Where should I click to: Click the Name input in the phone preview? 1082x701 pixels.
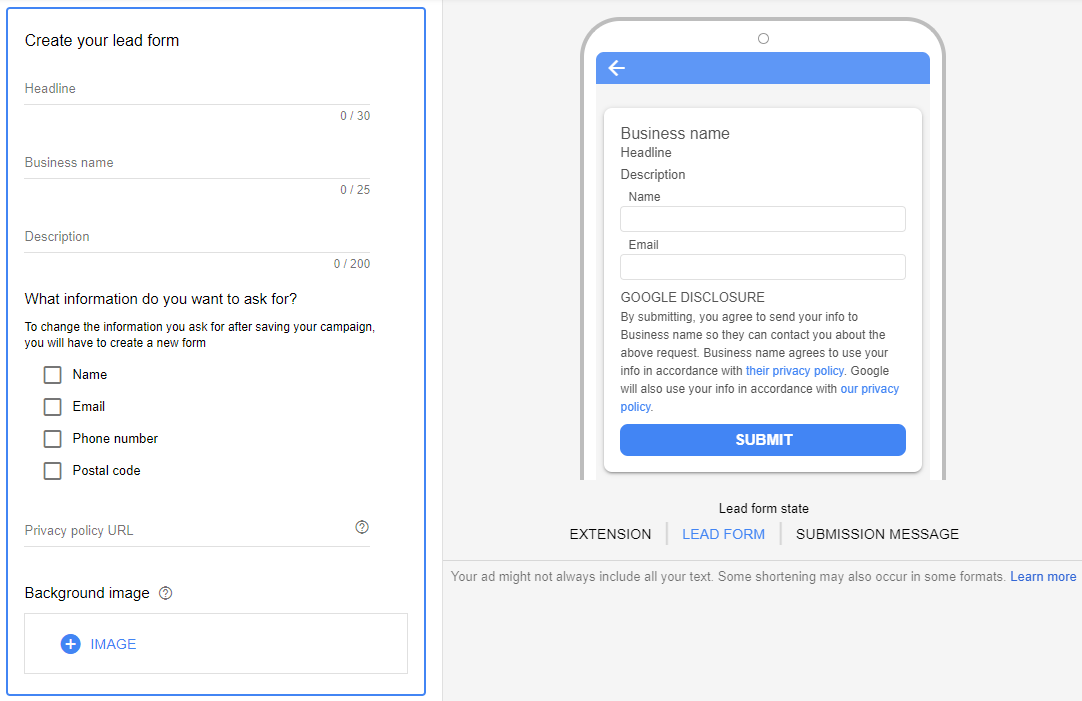[x=762, y=218]
